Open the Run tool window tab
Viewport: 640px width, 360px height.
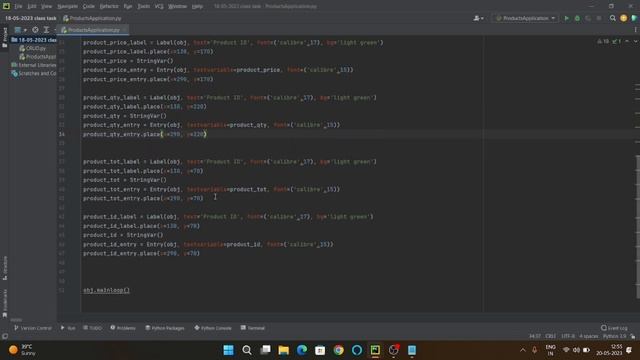click(x=68, y=328)
